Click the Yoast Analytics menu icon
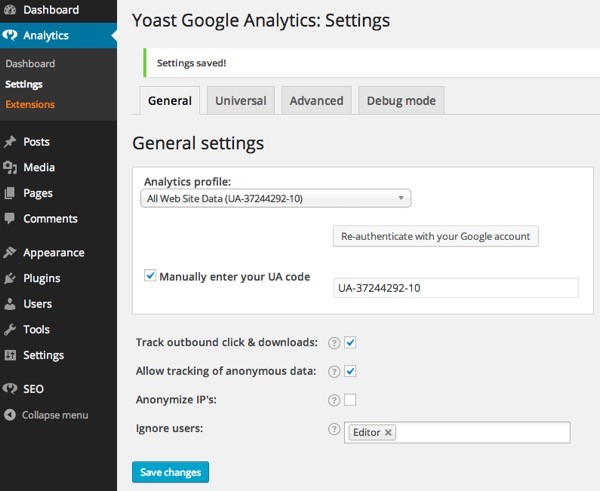Screen dimensions: 600x491 (x=10, y=35)
